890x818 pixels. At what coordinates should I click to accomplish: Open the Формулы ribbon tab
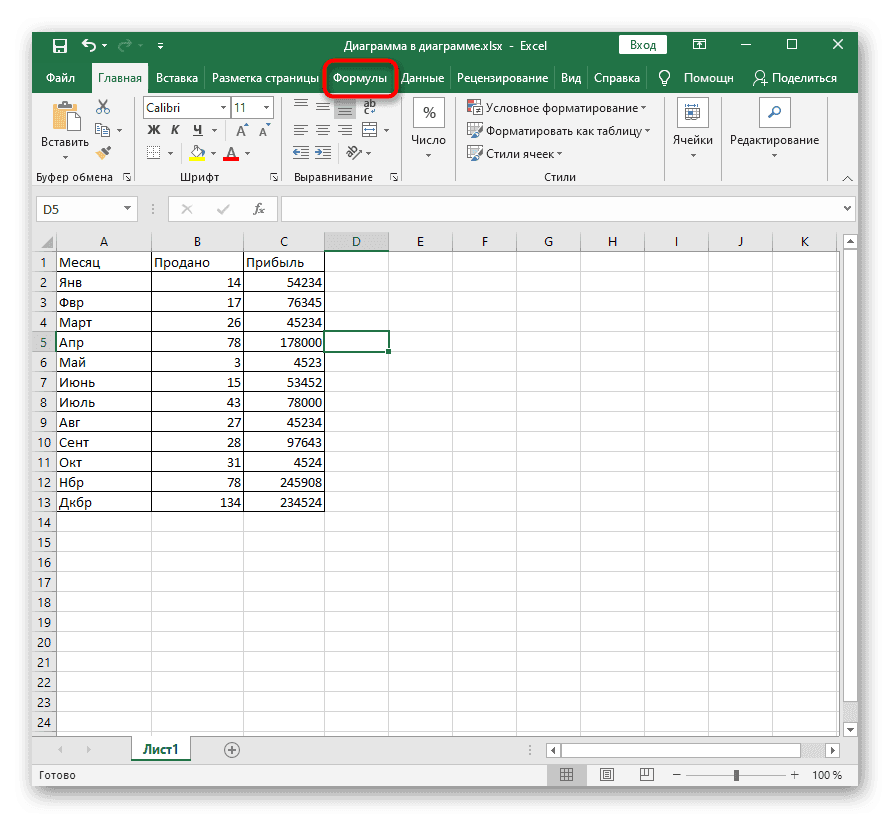tap(360, 78)
